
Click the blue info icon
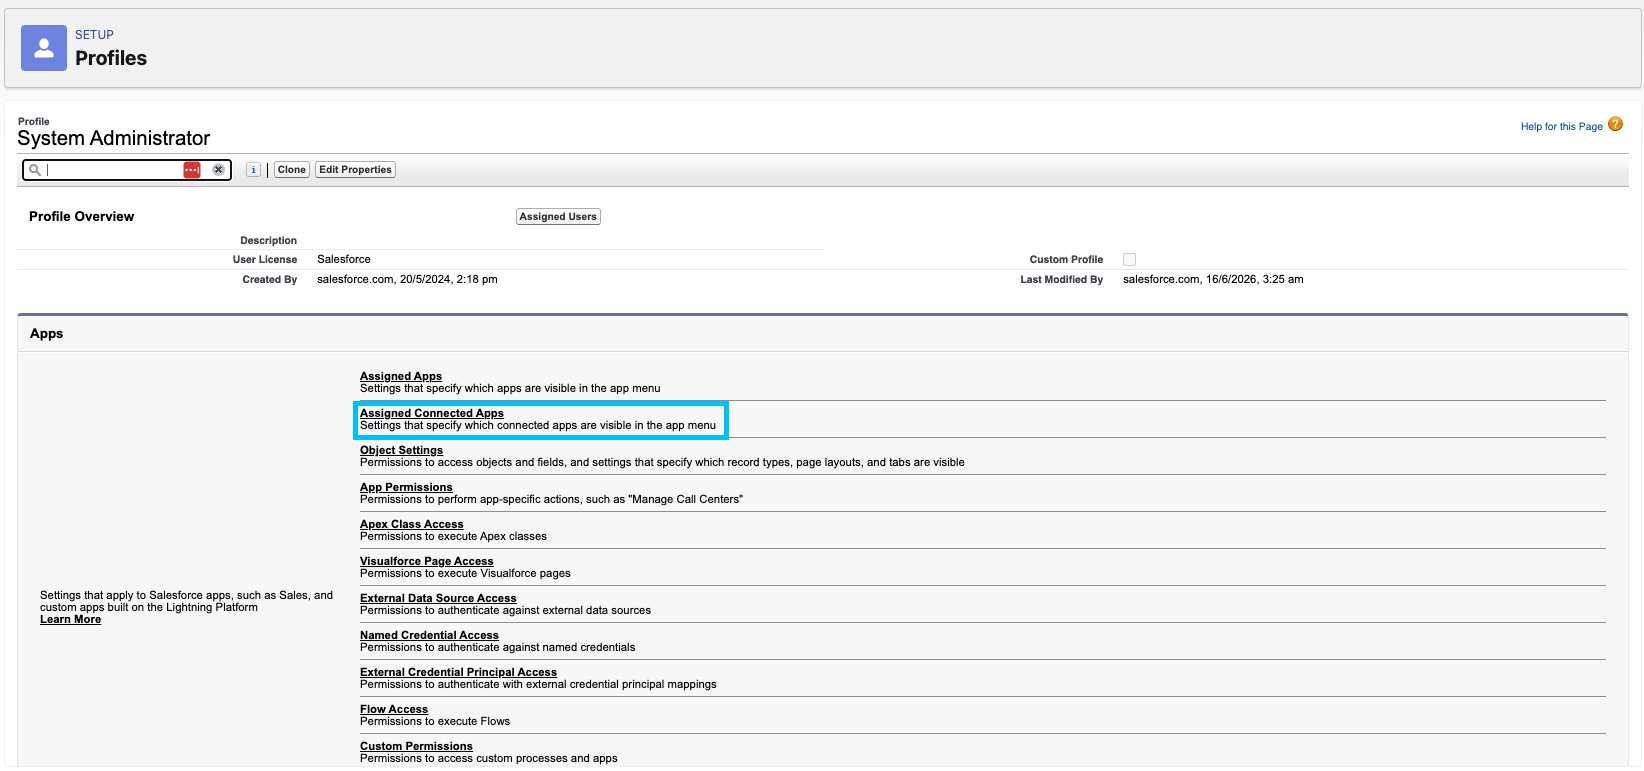pos(254,170)
